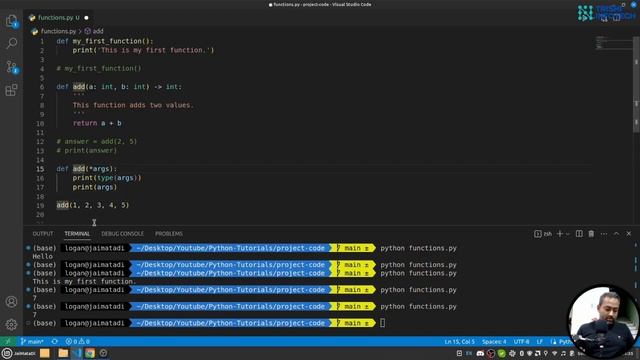Select Python language mode in status bar
This screenshot has height=360, width=640.
(x=565, y=341)
